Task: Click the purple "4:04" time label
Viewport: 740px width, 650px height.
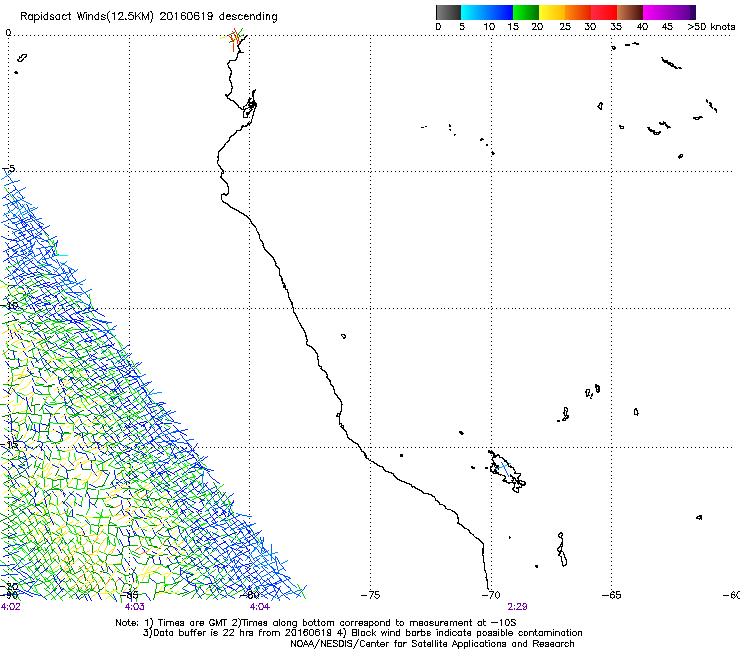Action: pyautogui.click(x=260, y=607)
